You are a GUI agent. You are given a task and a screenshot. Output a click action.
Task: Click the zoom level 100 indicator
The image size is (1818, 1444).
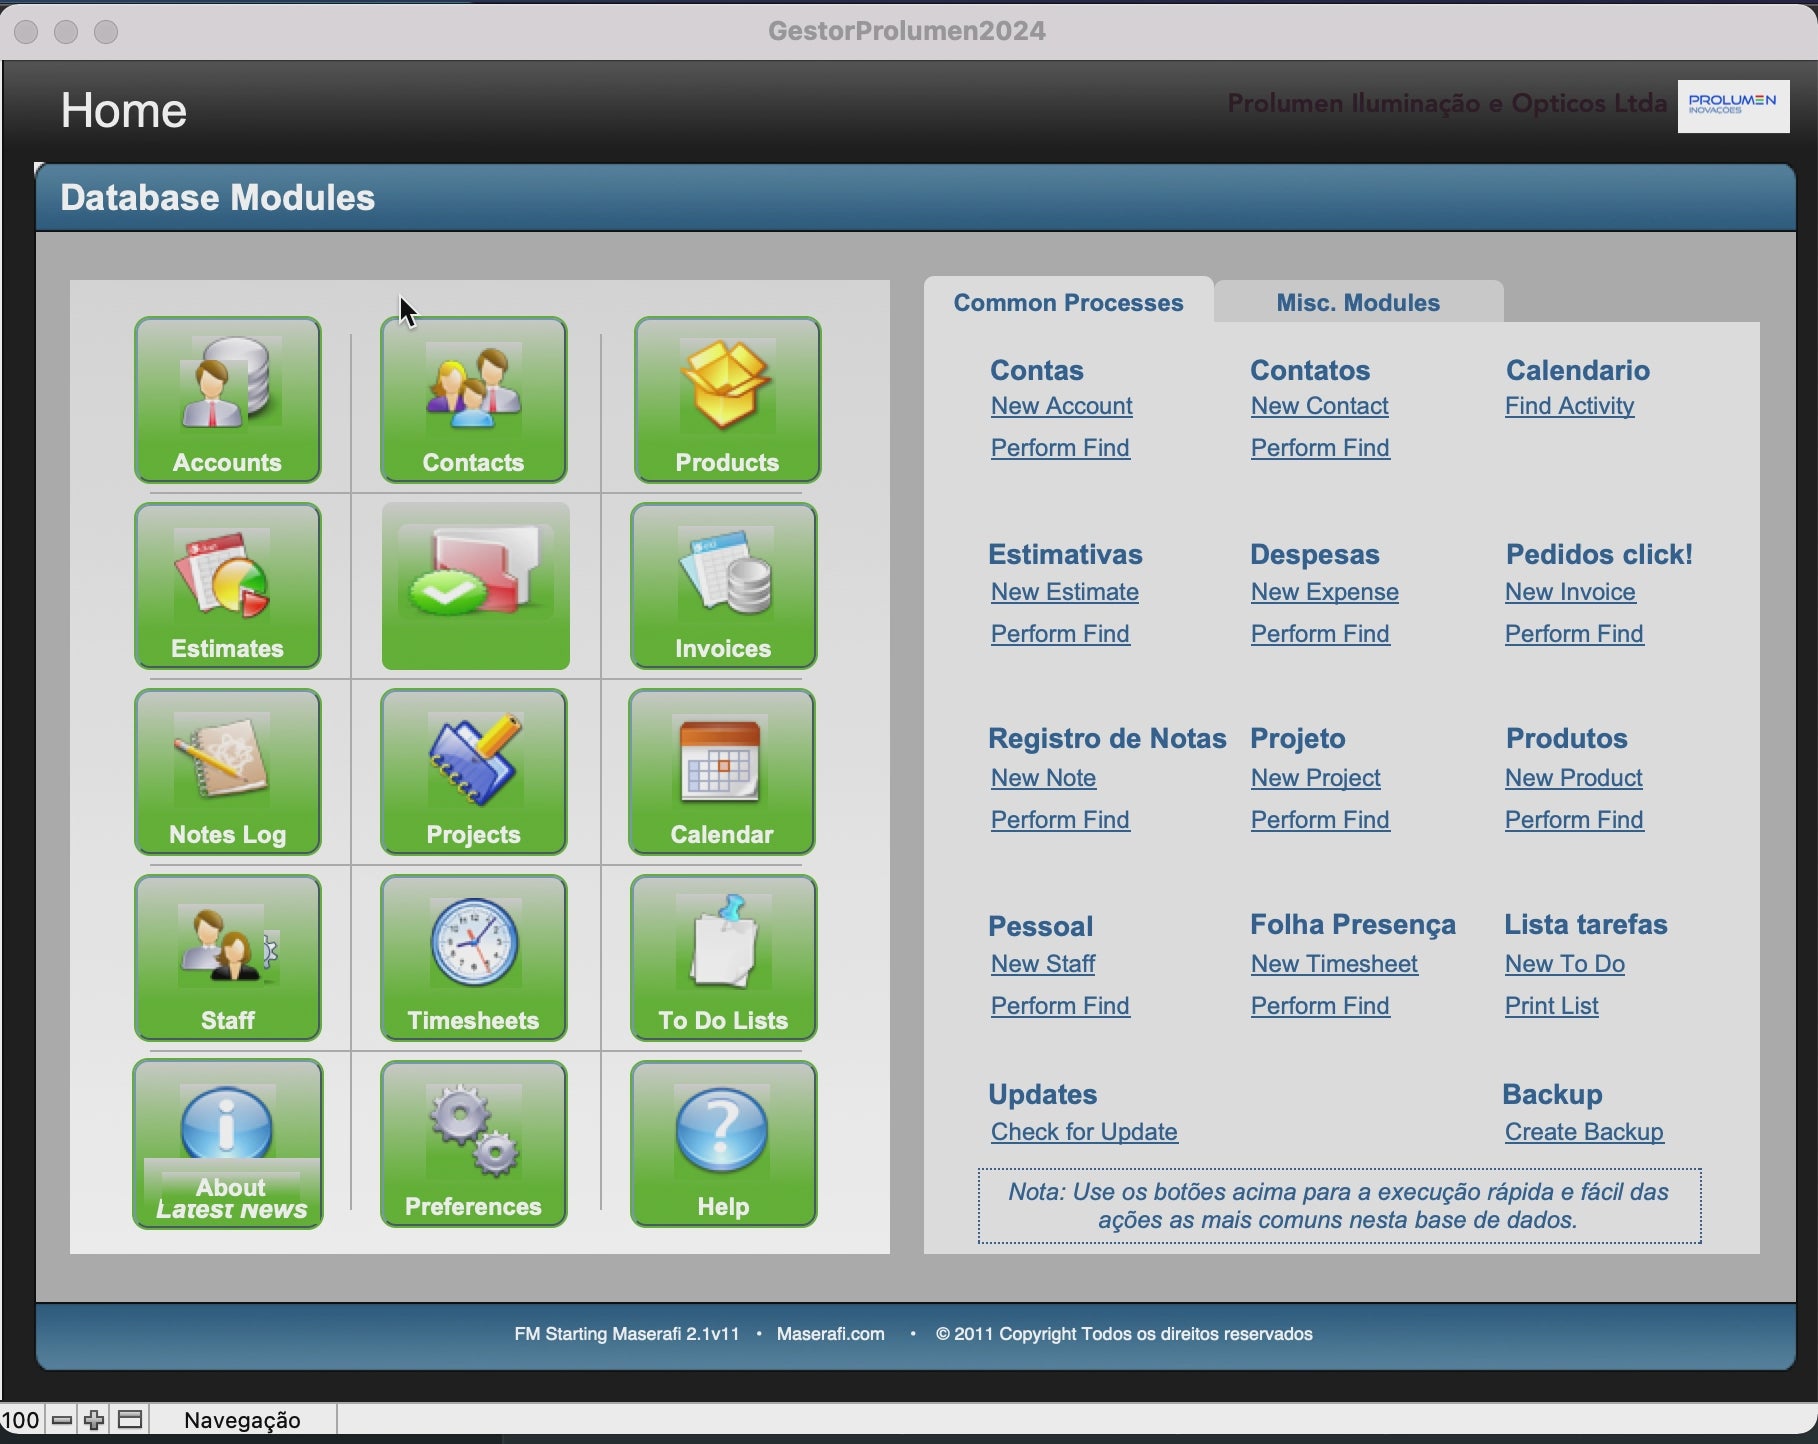[x=20, y=1420]
